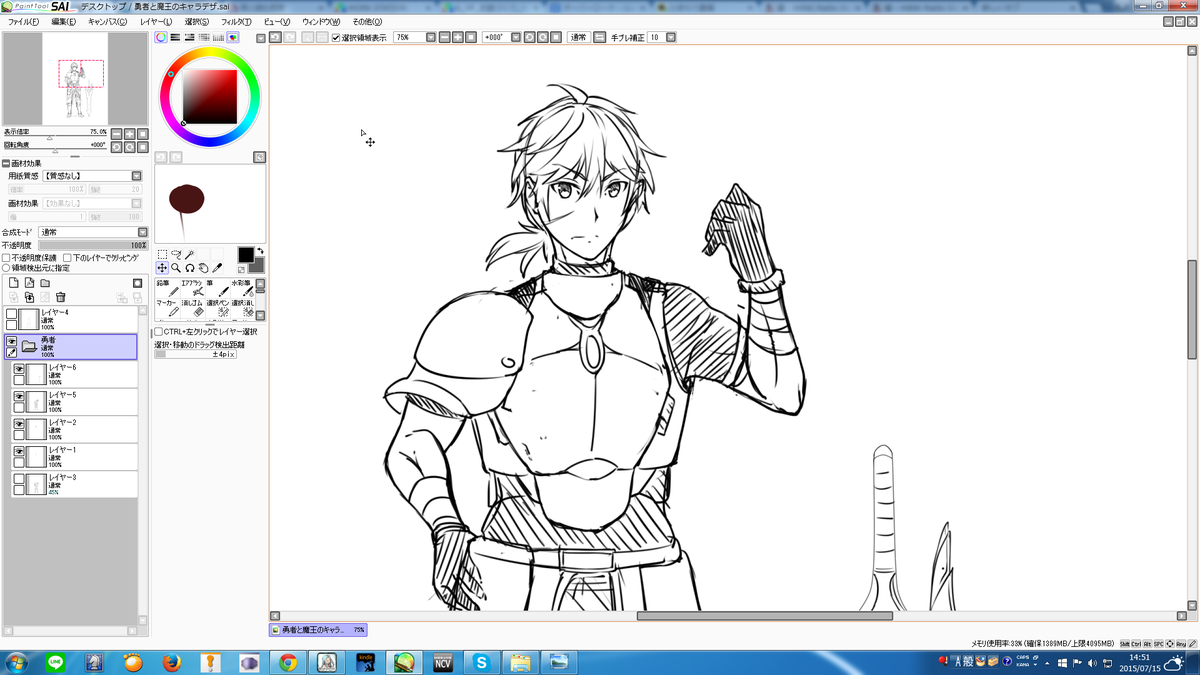Open the レイヤー(L) menu

155,21
